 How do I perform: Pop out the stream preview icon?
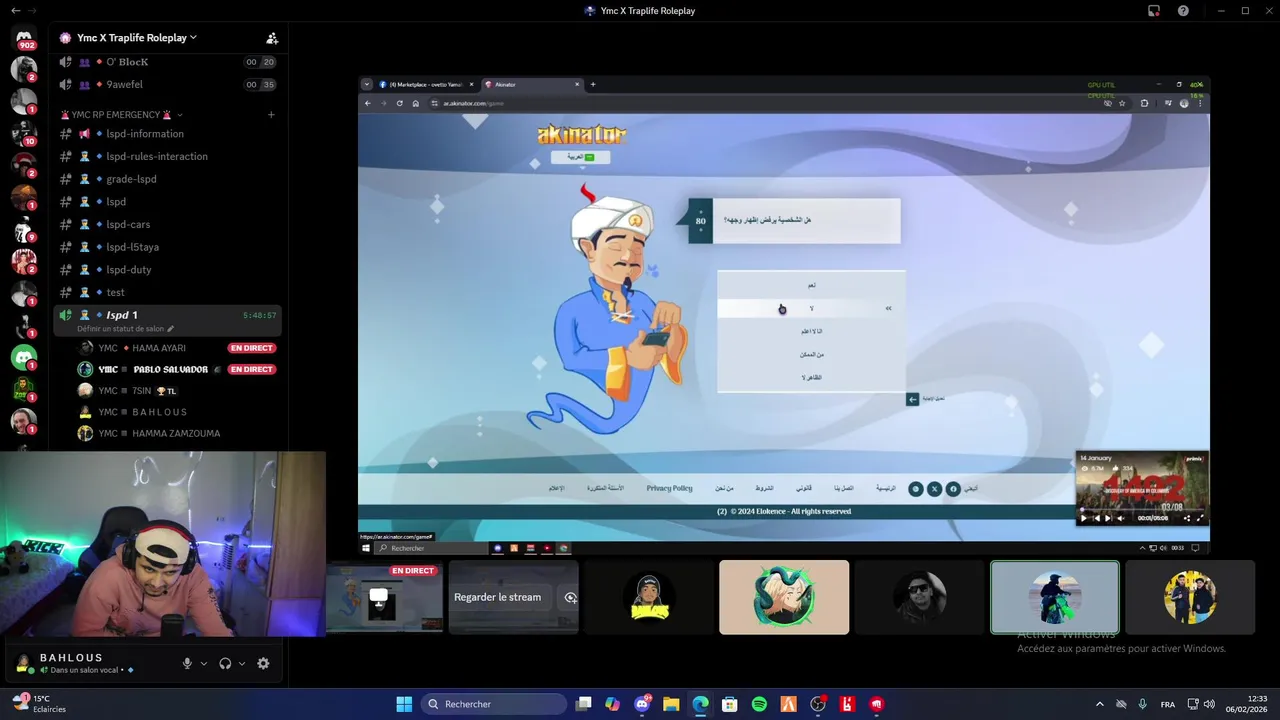pos(570,597)
